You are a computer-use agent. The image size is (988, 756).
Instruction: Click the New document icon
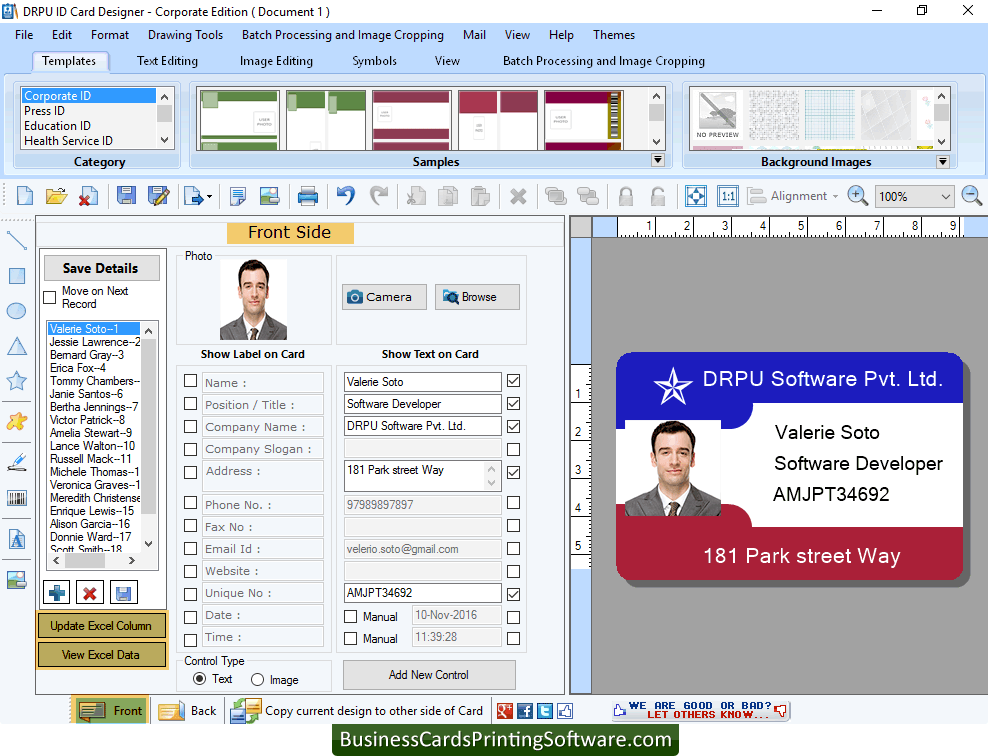click(25, 196)
